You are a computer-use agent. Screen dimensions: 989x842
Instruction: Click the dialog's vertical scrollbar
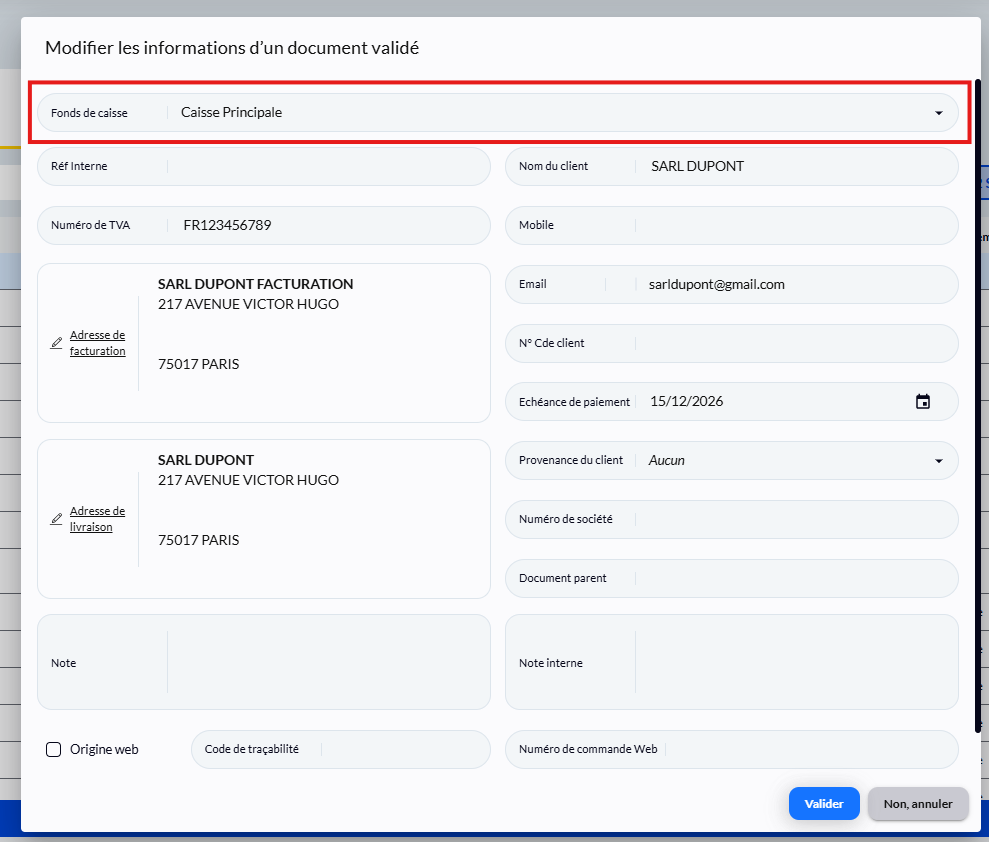coord(978,406)
